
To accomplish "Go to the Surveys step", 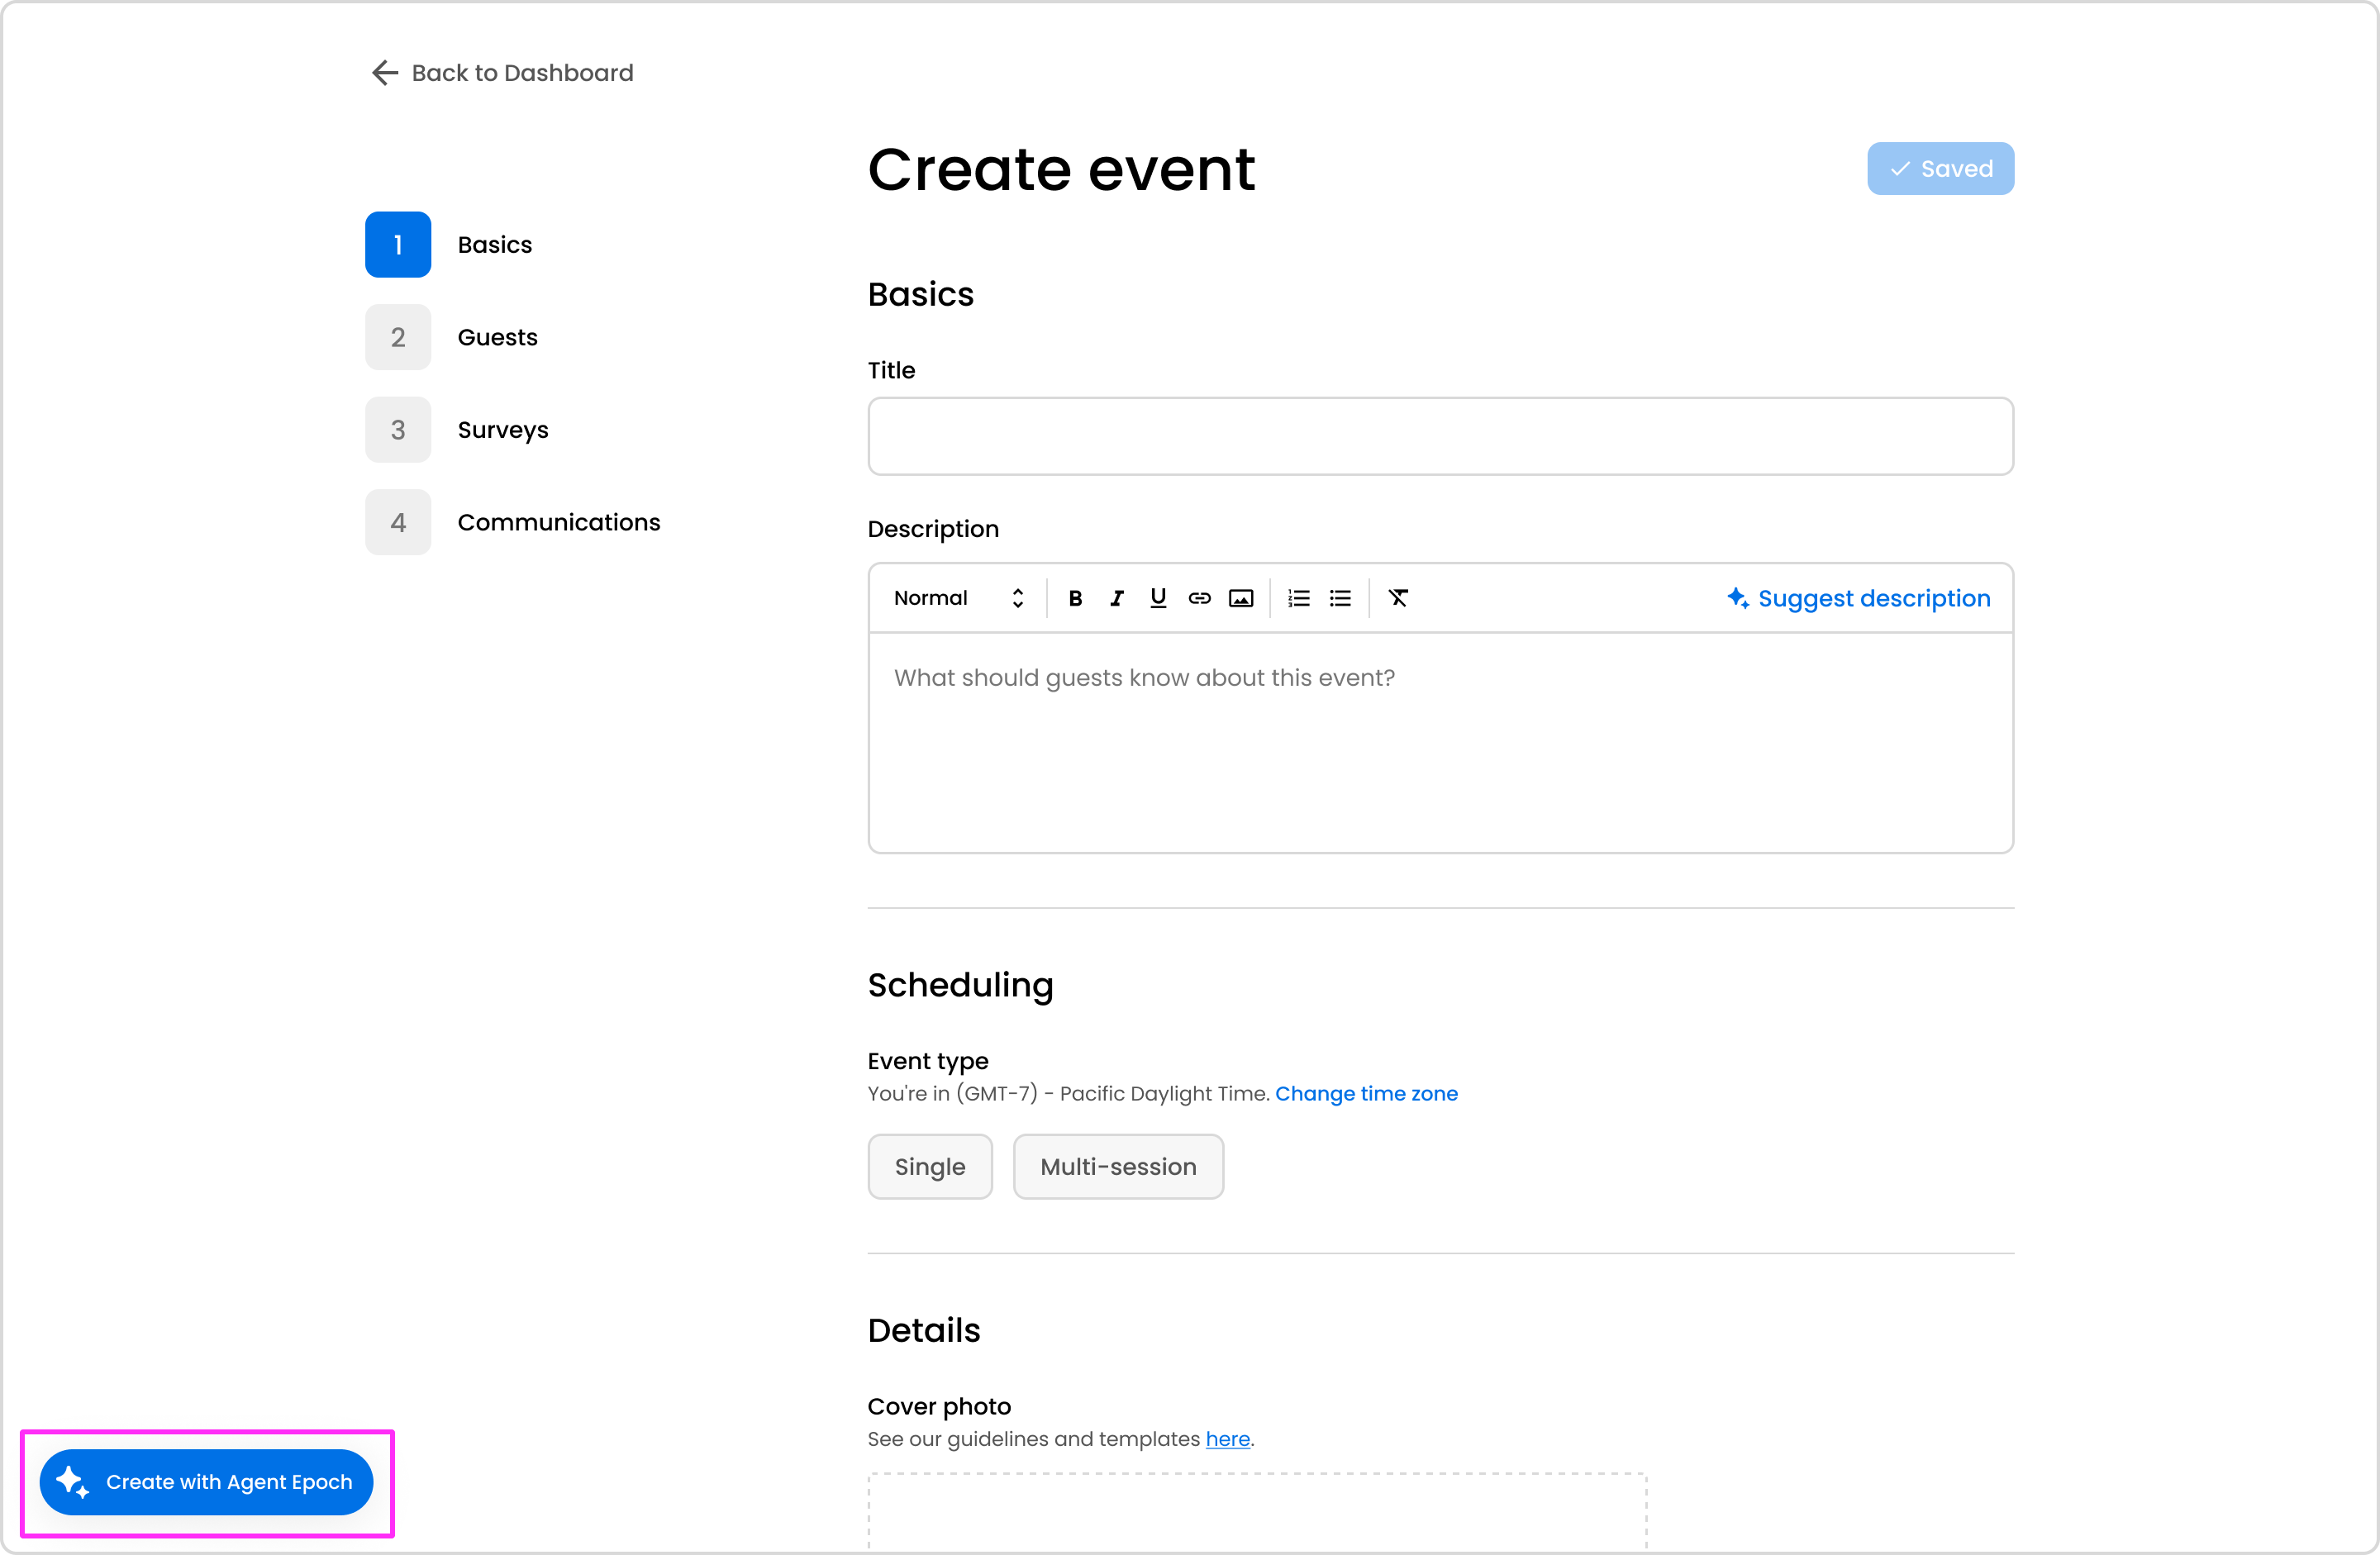I will (502, 430).
